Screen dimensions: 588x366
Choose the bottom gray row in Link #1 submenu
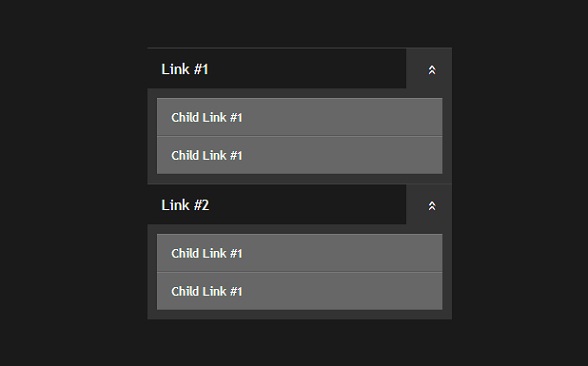pos(300,155)
